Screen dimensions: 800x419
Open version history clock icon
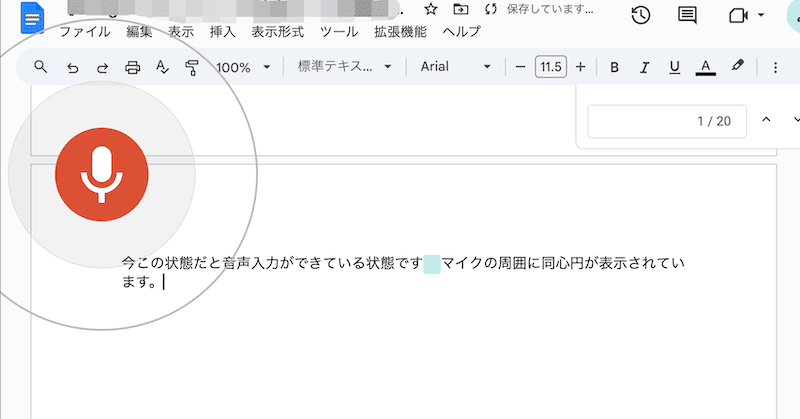pyautogui.click(x=640, y=15)
